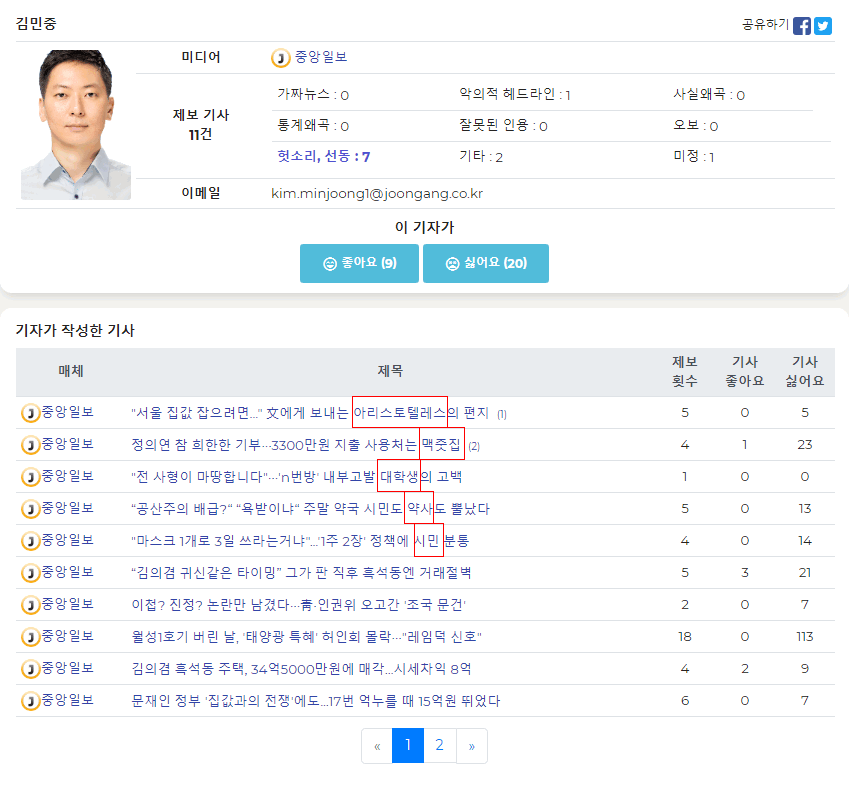Share the profile via the Twitter icon
Image resolution: width=849 pixels, height=790 pixels.
823,25
